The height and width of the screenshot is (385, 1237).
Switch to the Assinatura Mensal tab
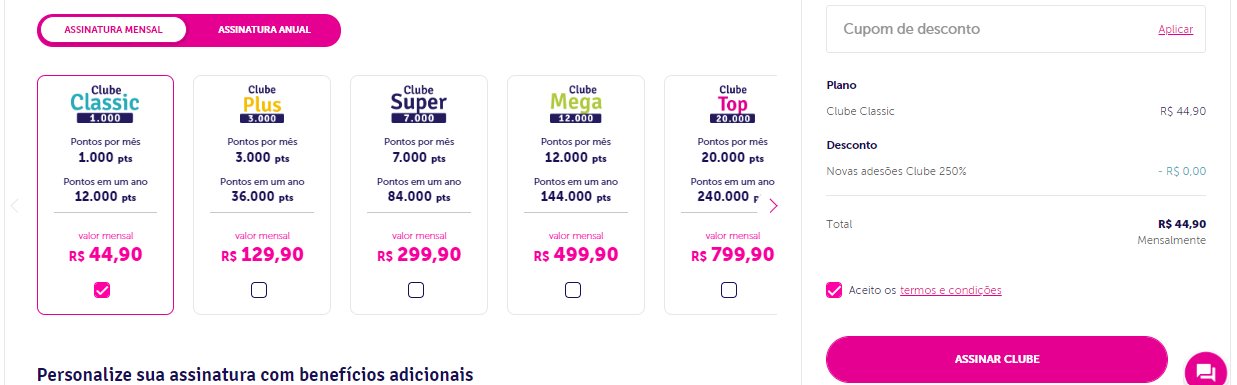click(x=113, y=30)
